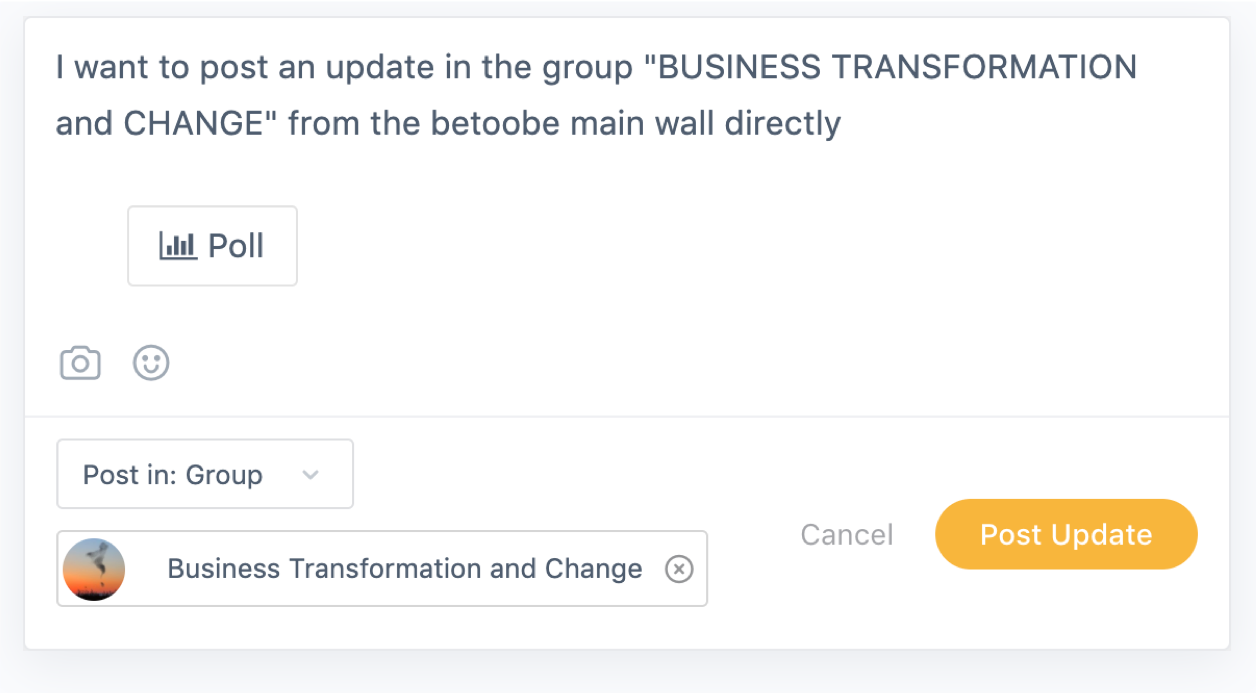Place cursor after the word 'directly'
This screenshot has height=693, width=1256.
[843, 124]
